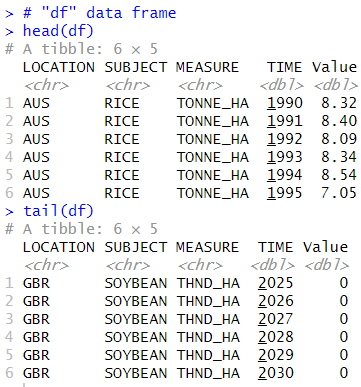Click the TIME header in the tail output
361x387 pixels.
click(276, 247)
